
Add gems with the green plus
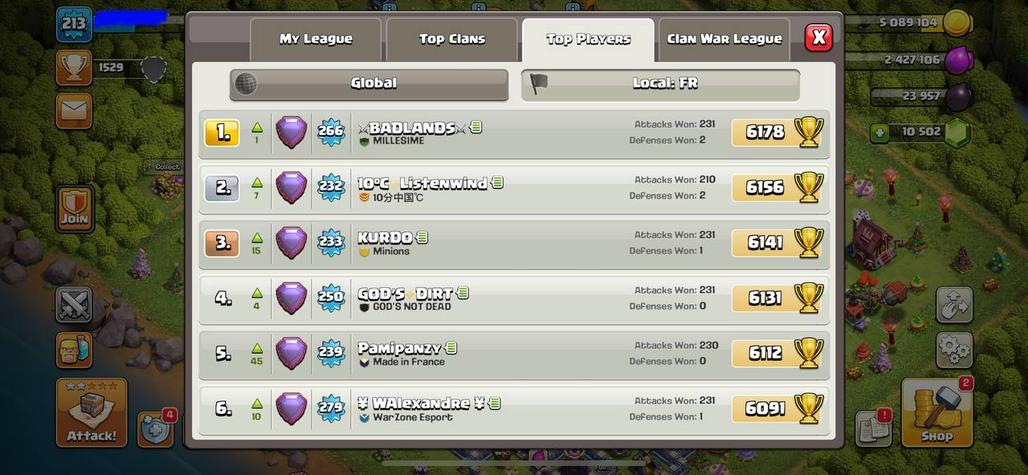click(x=879, y=133)
